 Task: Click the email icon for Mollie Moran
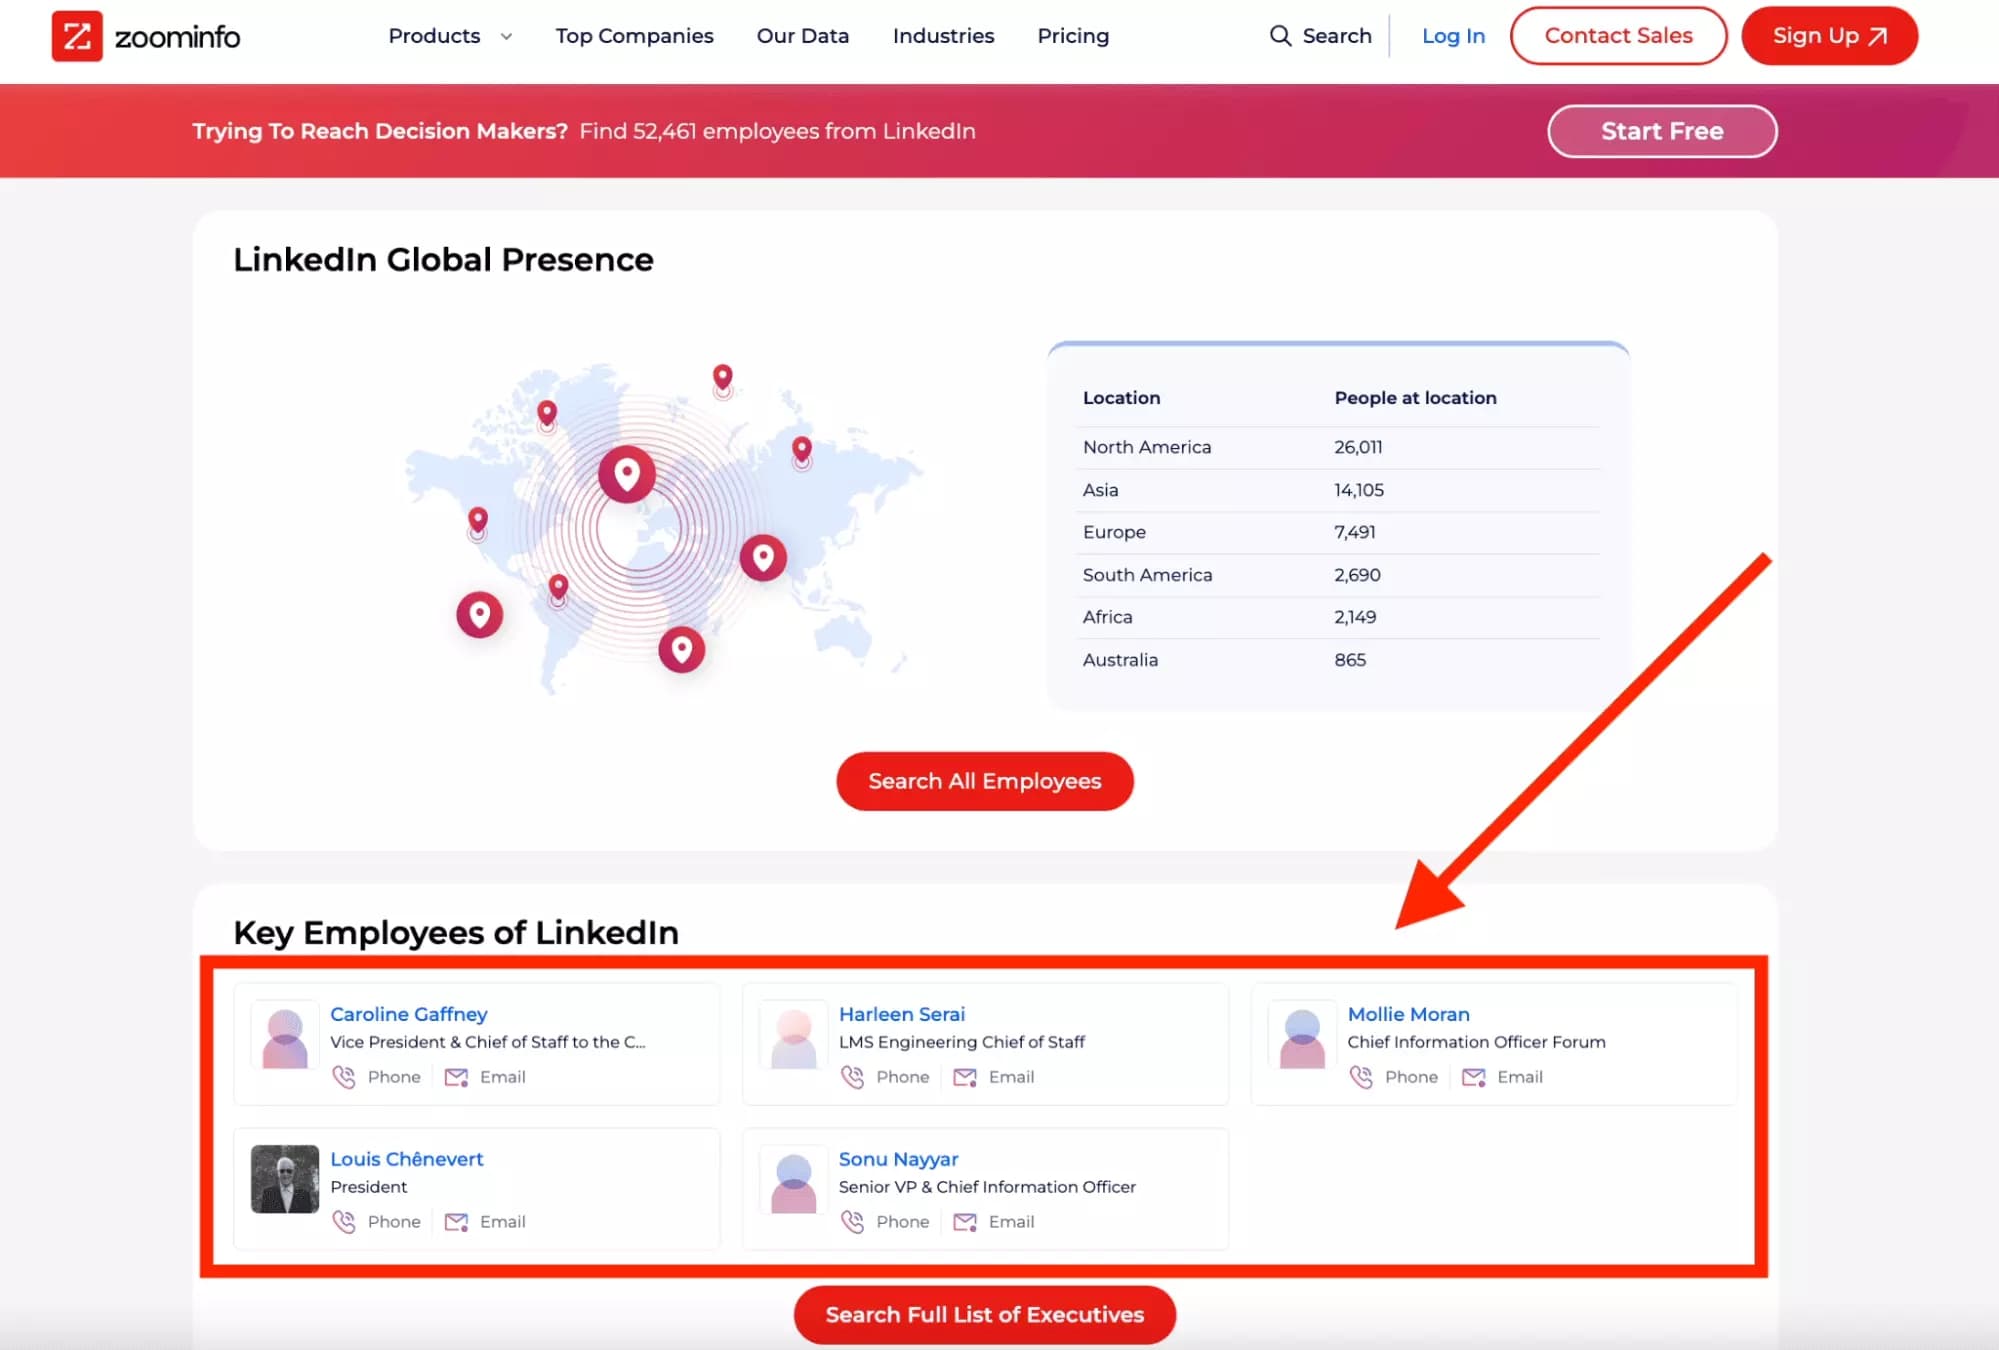[1474, 1077]
